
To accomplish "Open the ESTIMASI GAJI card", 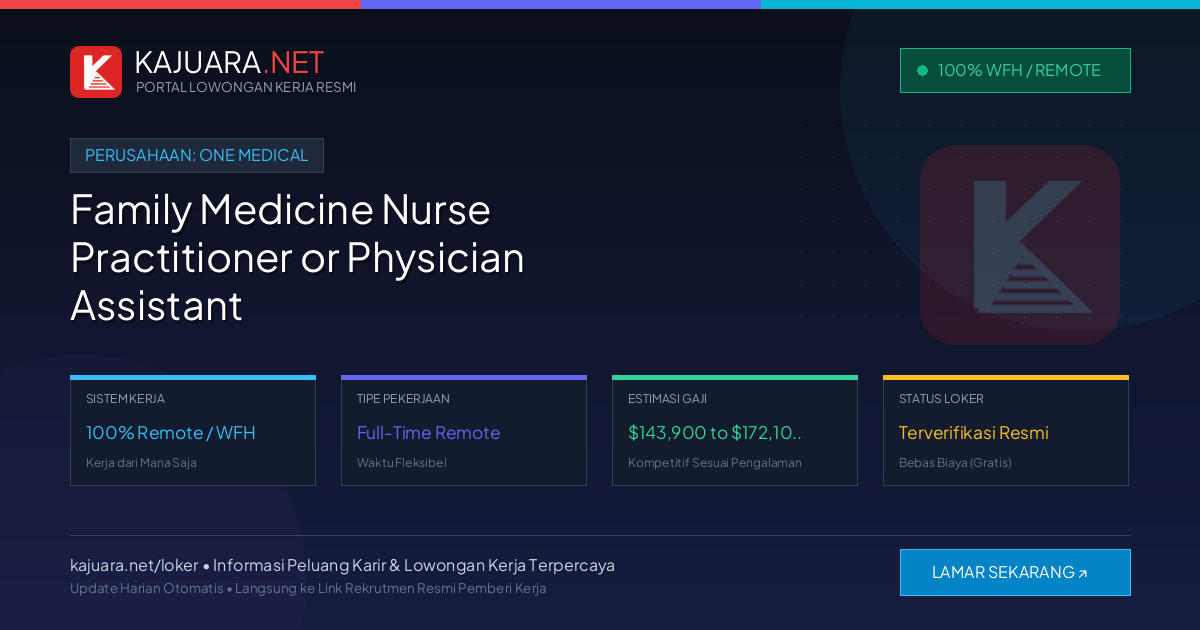I will tap(735, 431).
